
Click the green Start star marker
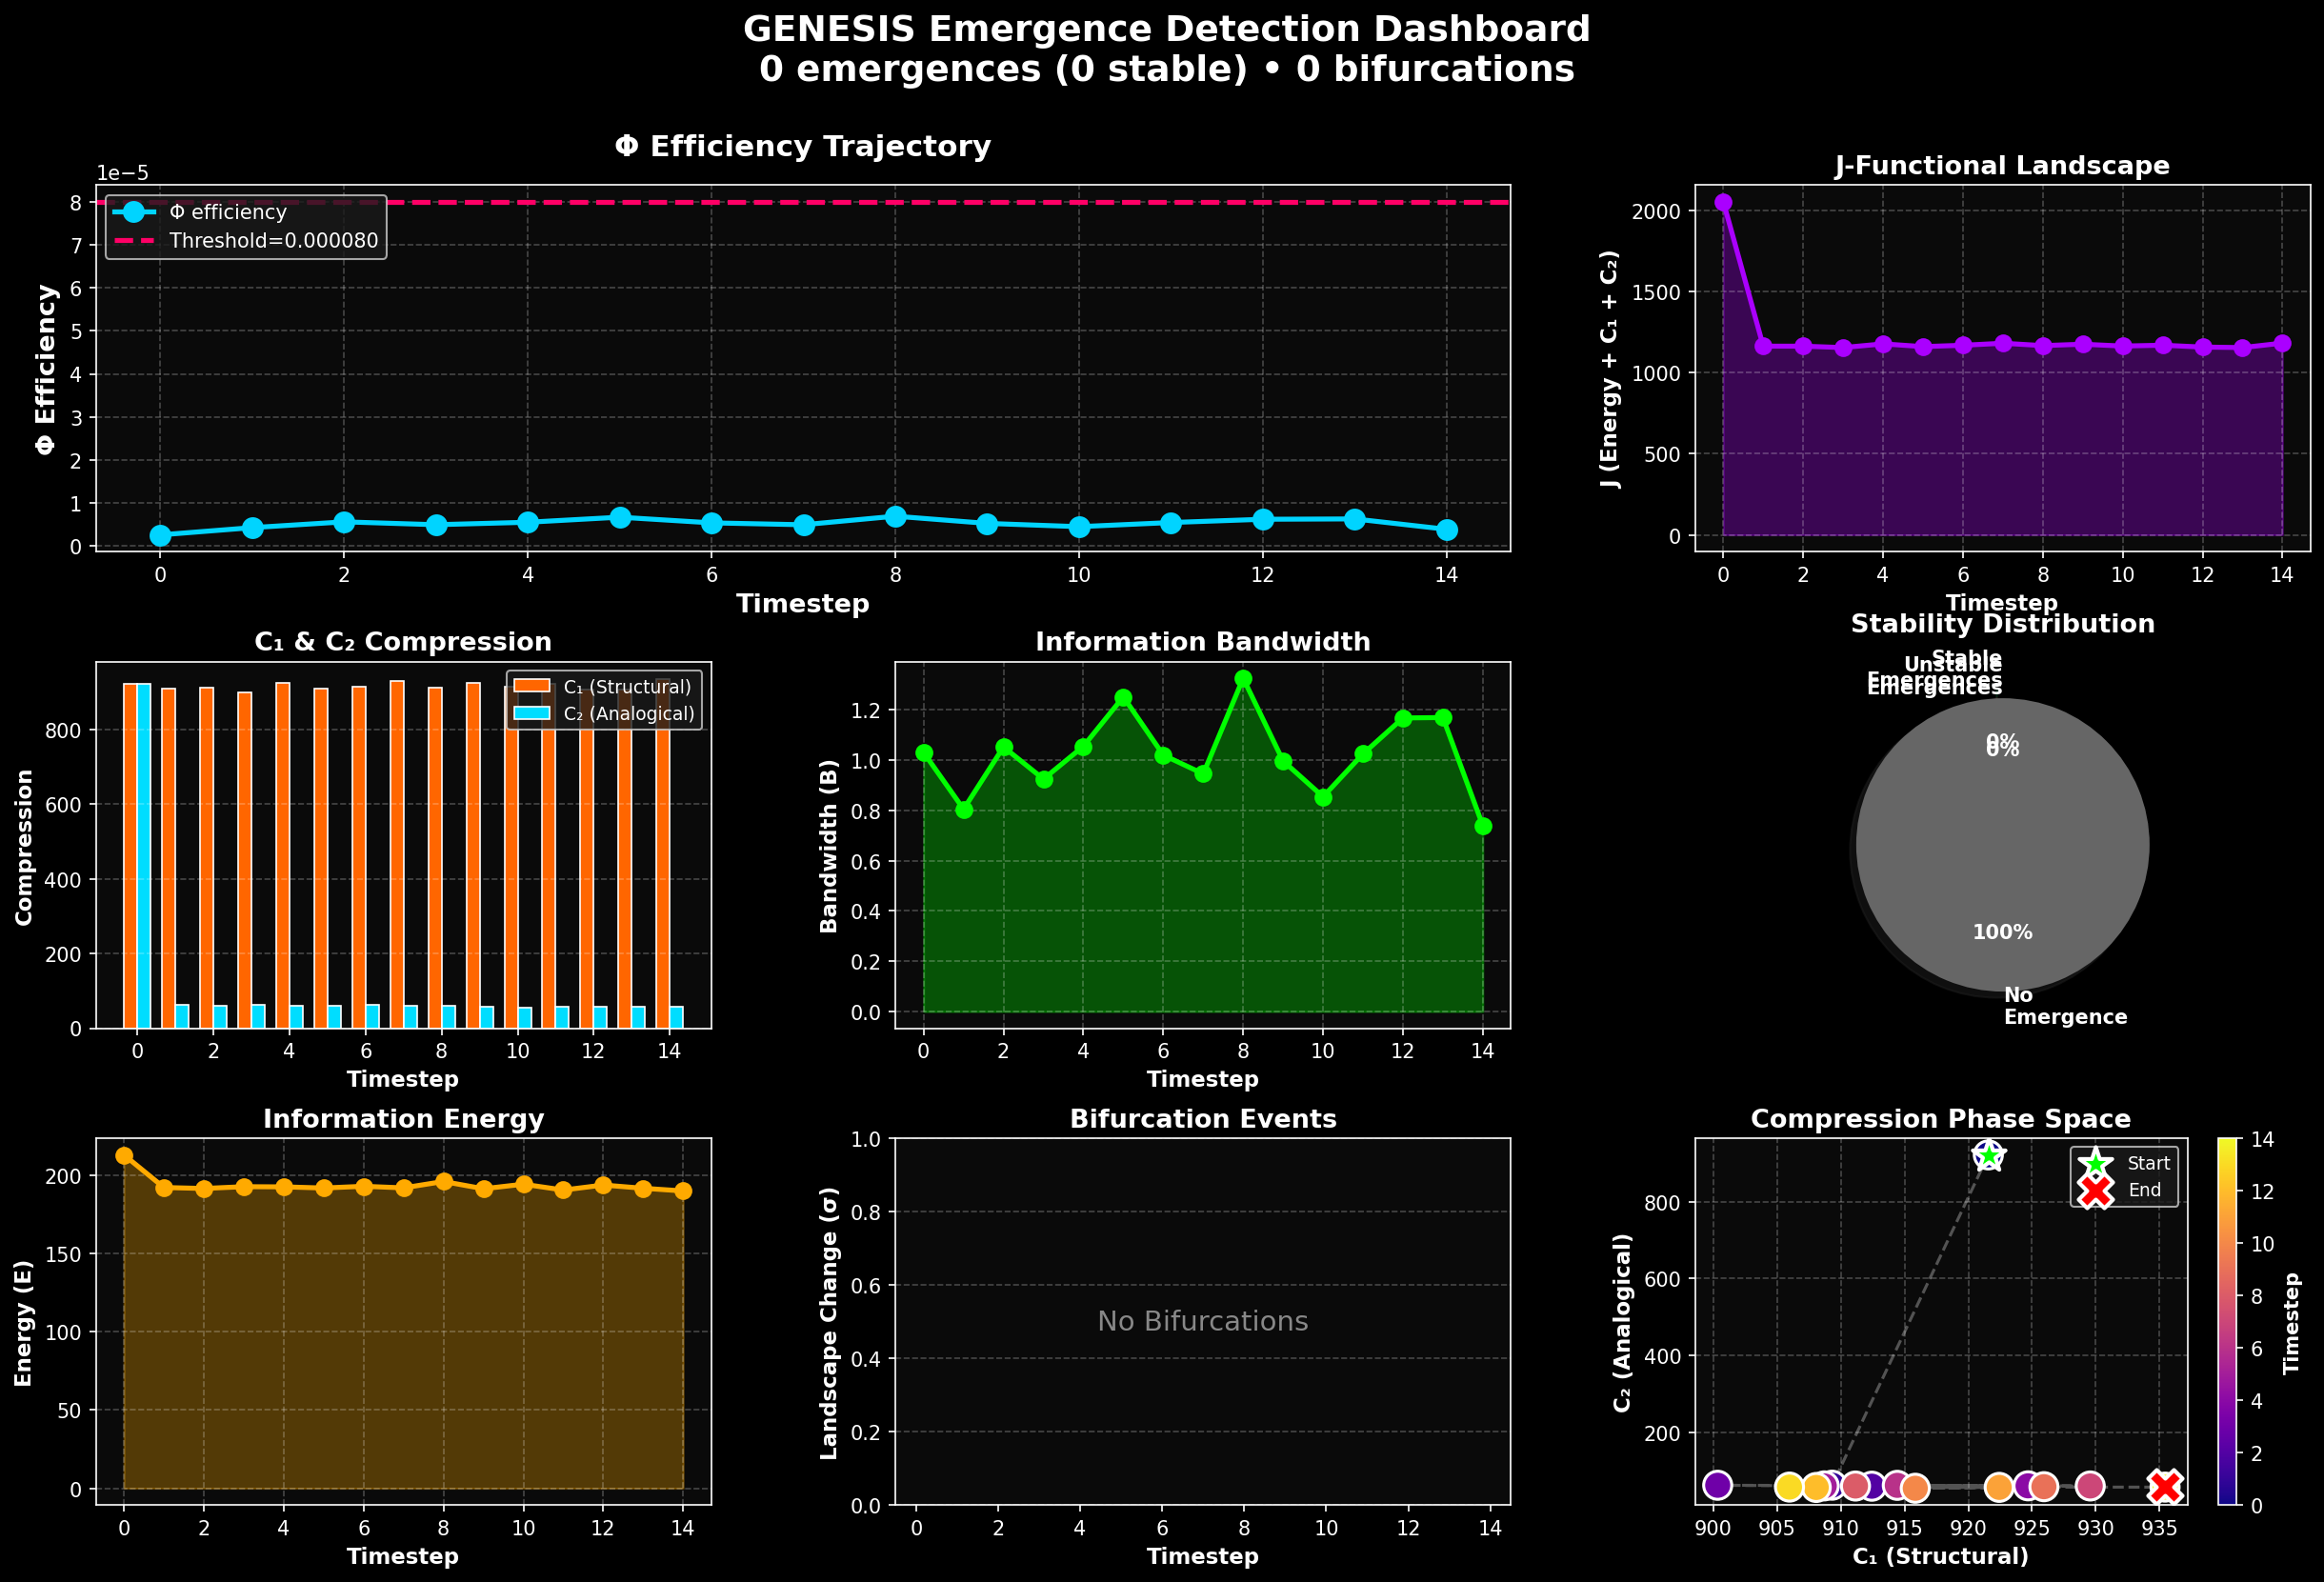pos(1988,1156)
